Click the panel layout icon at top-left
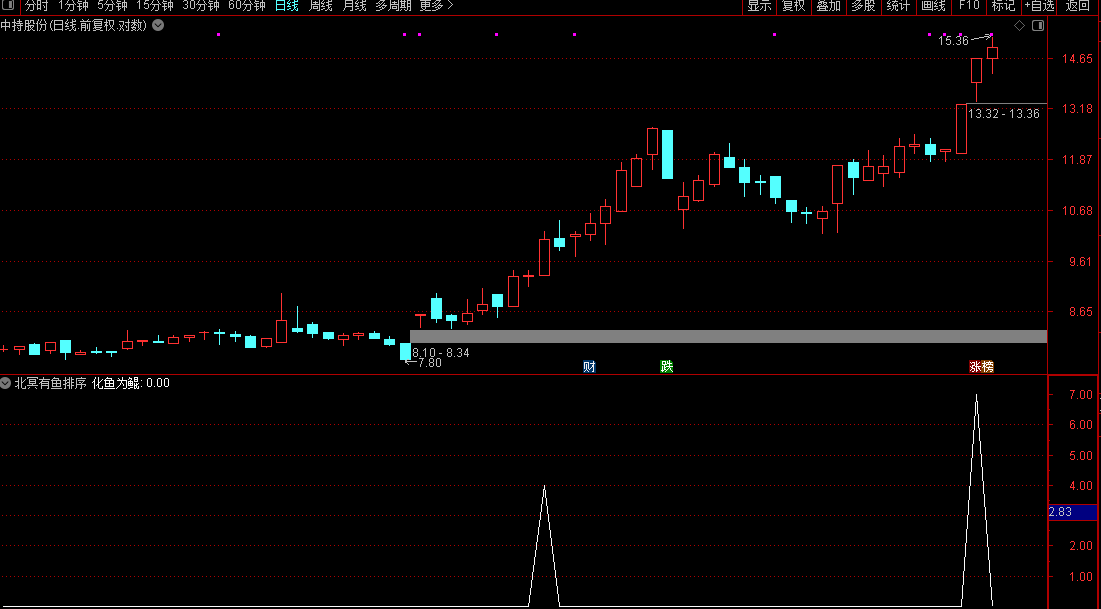This screenshot has width=1101, height=609. click(x=10, y=6)
